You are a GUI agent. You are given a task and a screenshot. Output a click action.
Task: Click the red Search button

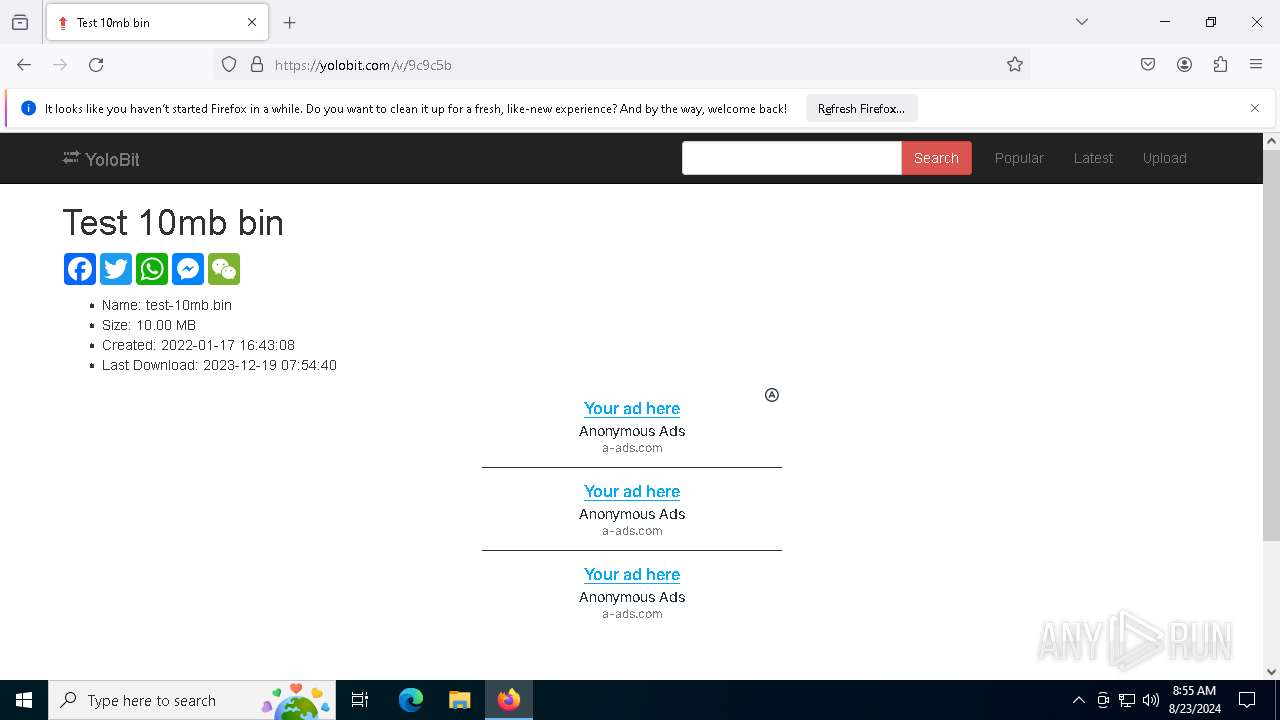click(x=936, y=158)
